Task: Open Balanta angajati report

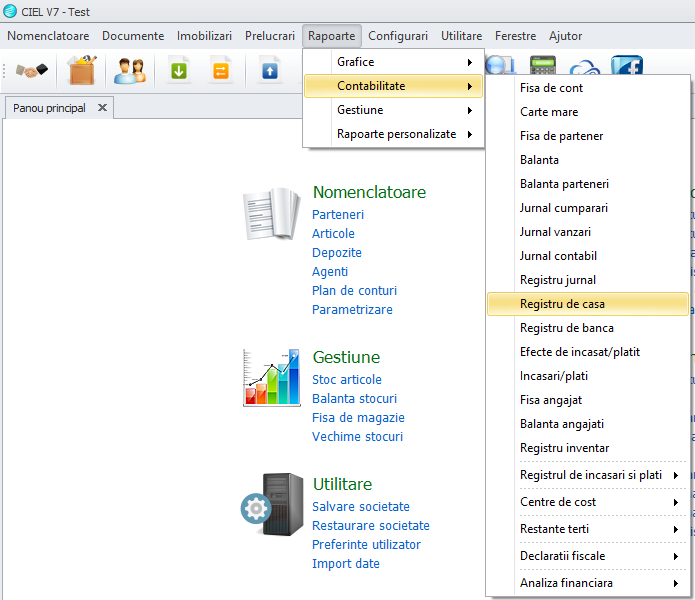Action: (588, 424)
